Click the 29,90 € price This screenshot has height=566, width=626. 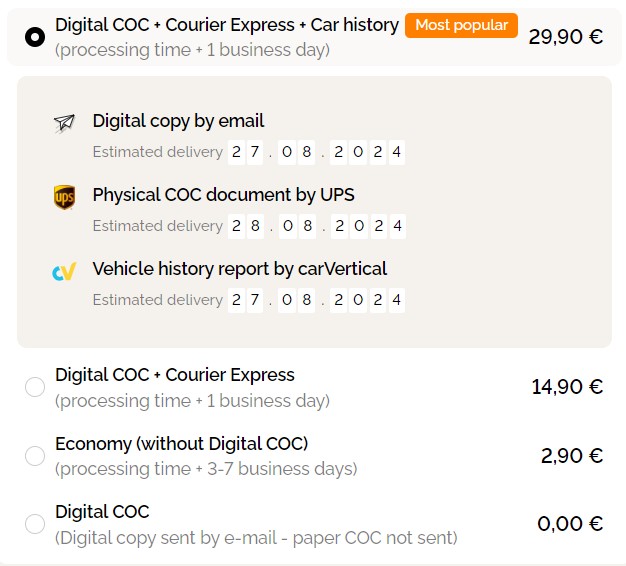tap(566, 37)
